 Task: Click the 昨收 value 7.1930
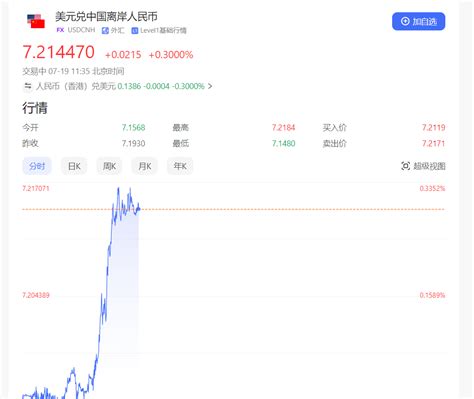(133, 144)
